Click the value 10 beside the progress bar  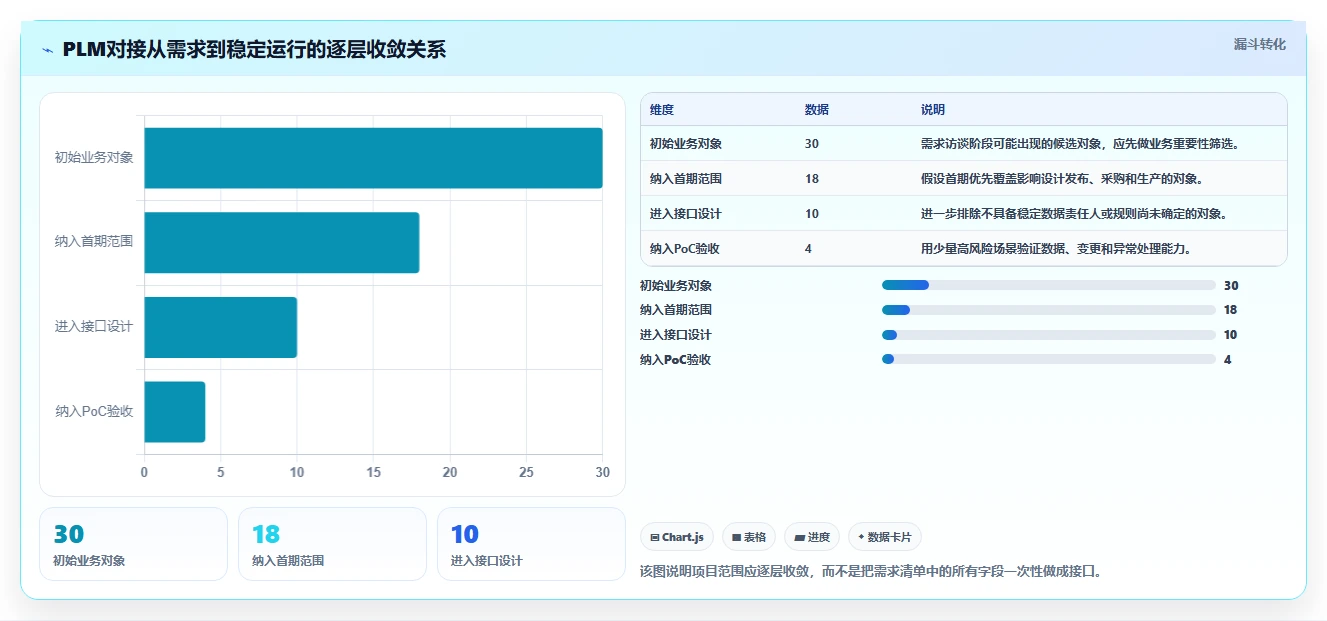click(x=1231, y=335)
